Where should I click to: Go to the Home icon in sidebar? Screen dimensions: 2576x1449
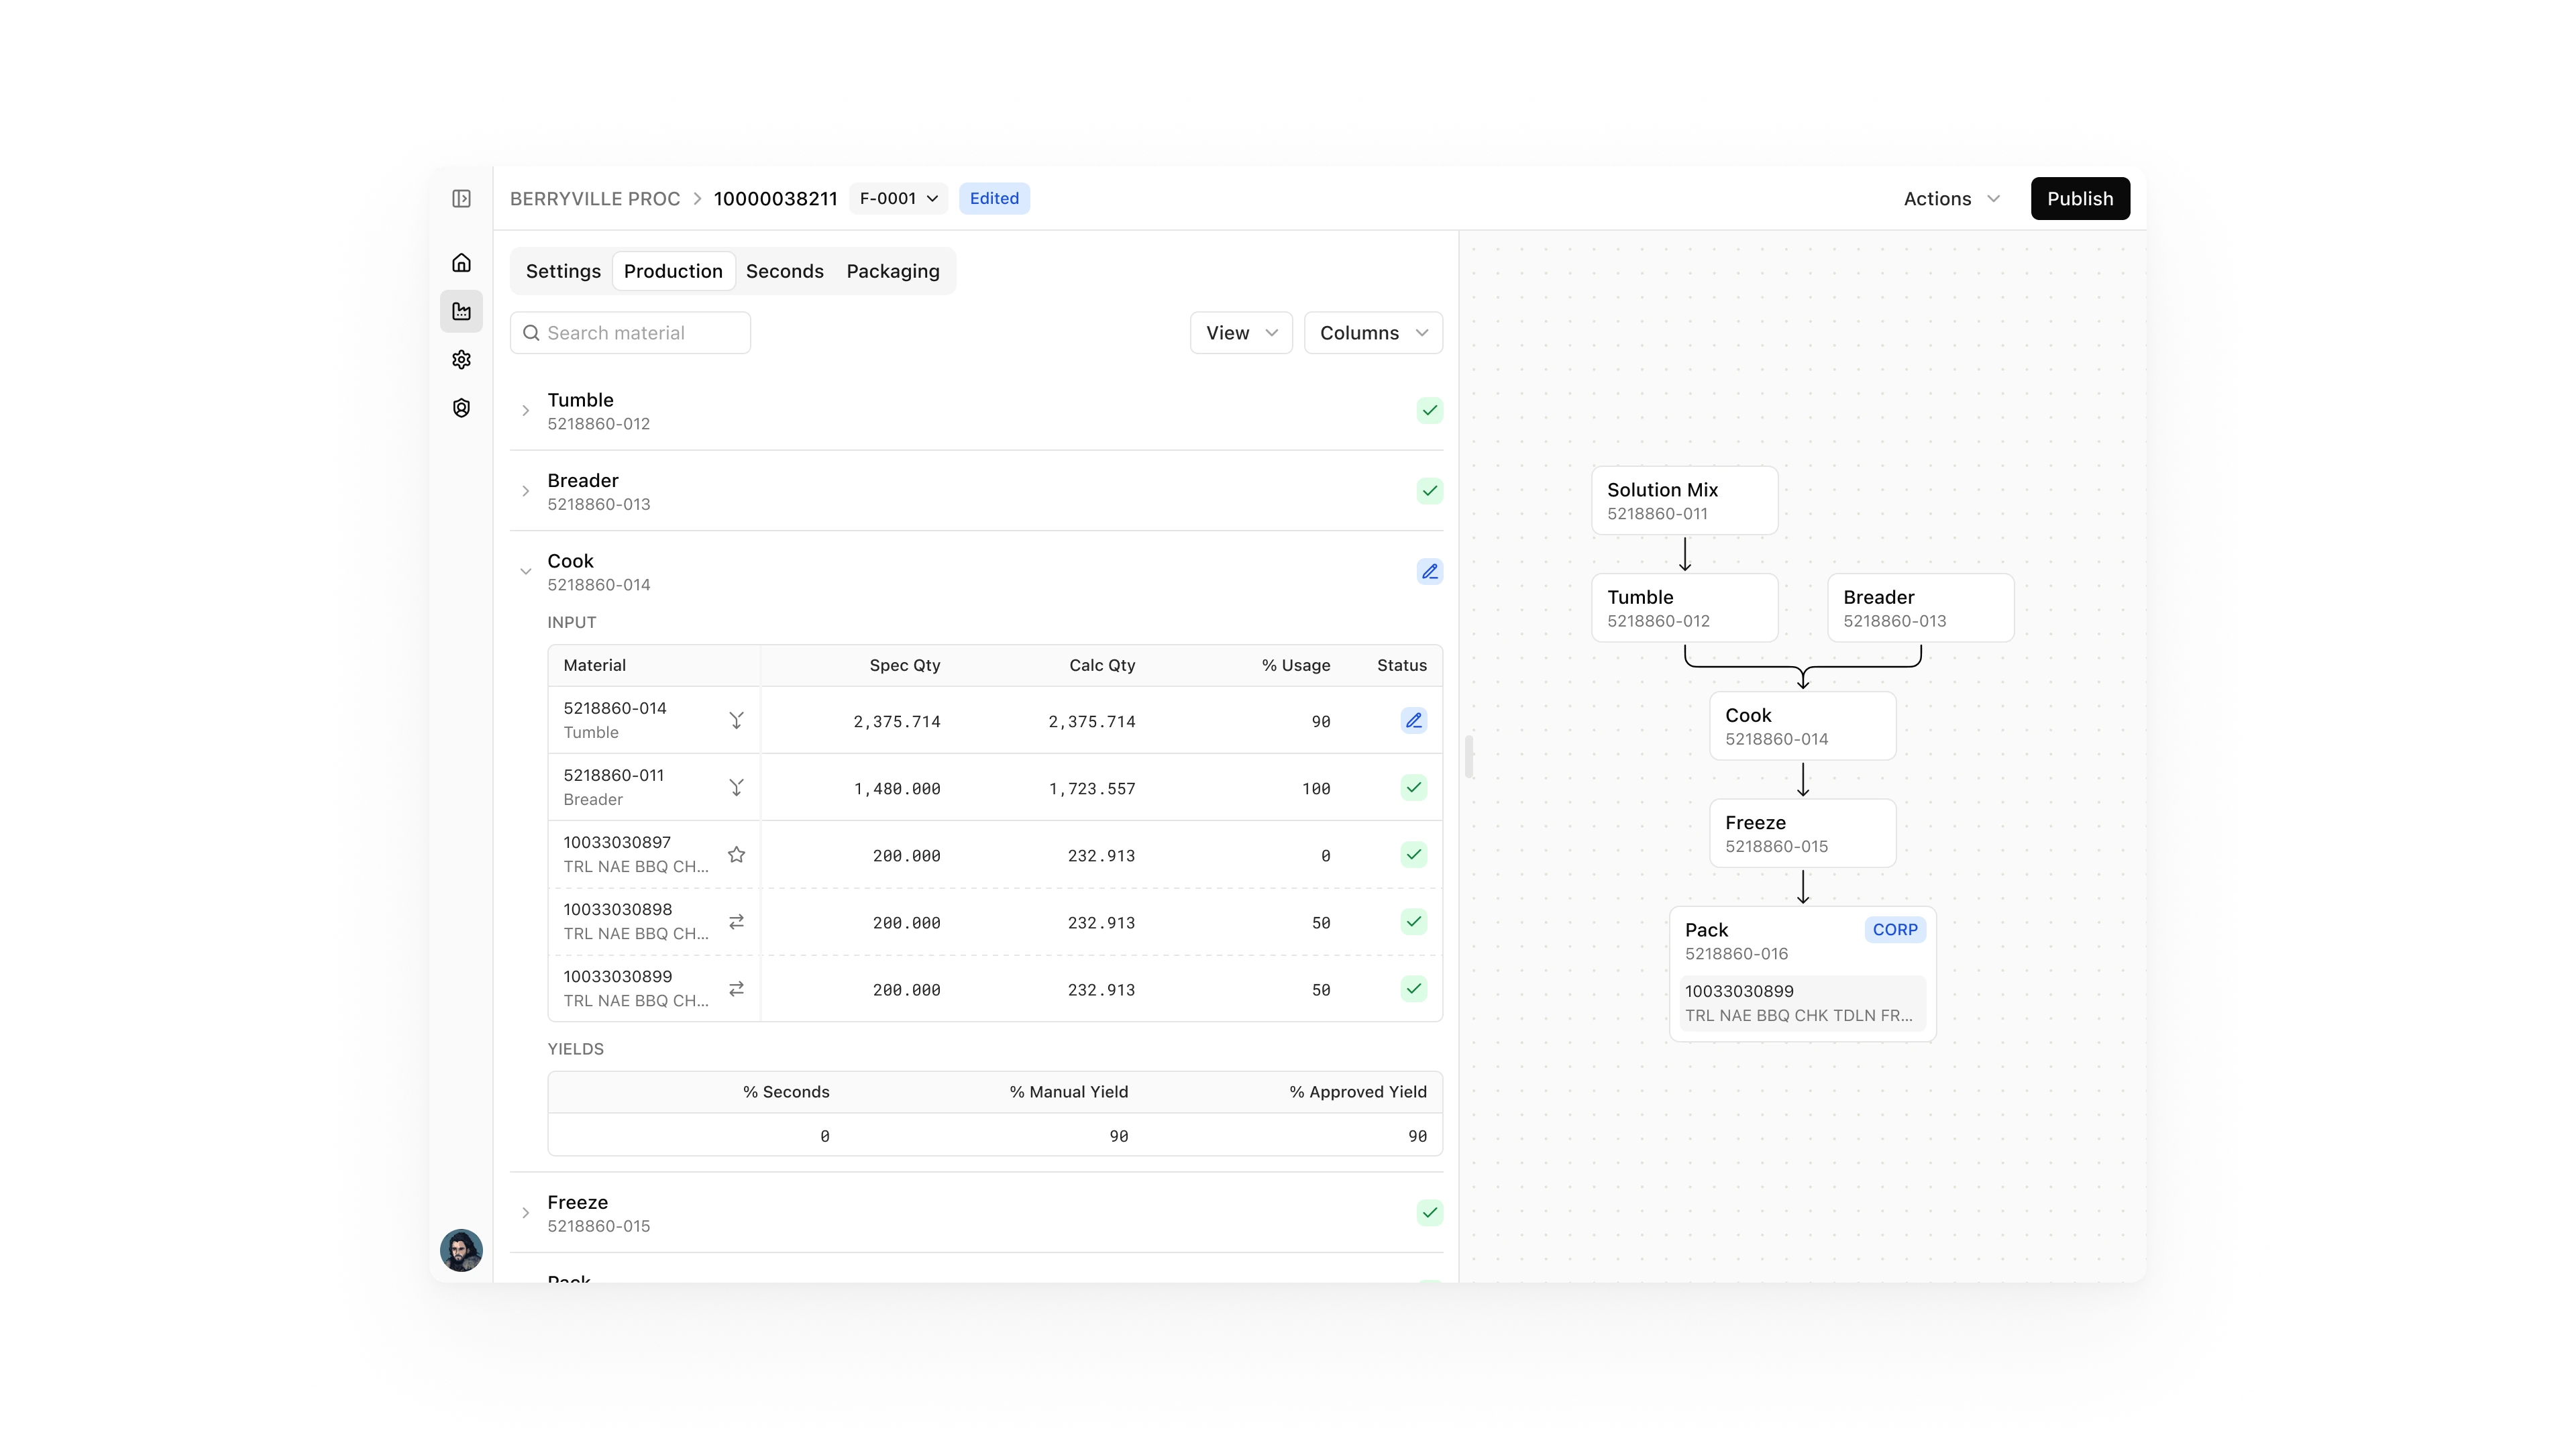461,263
